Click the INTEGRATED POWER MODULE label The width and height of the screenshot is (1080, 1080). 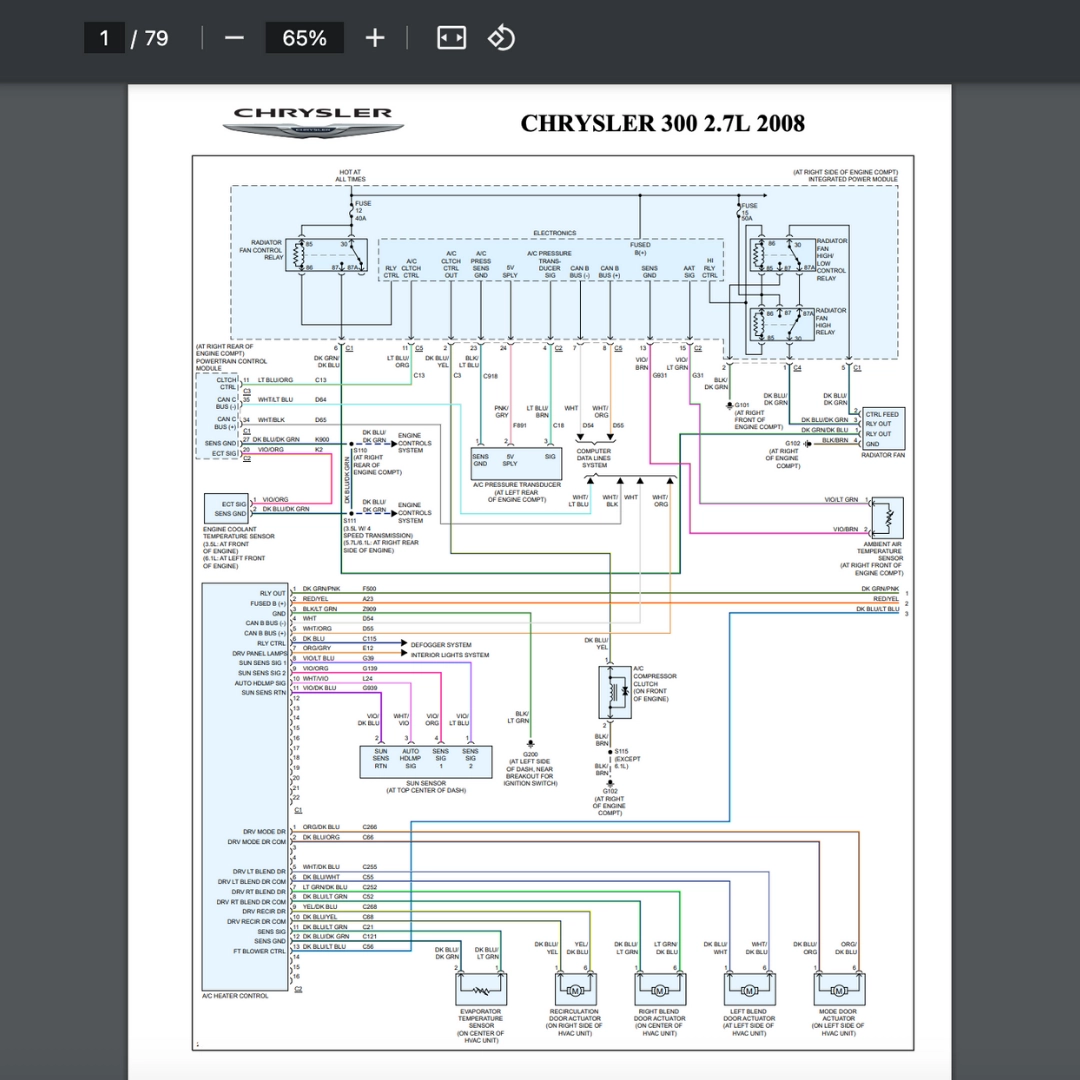point(853,179)
